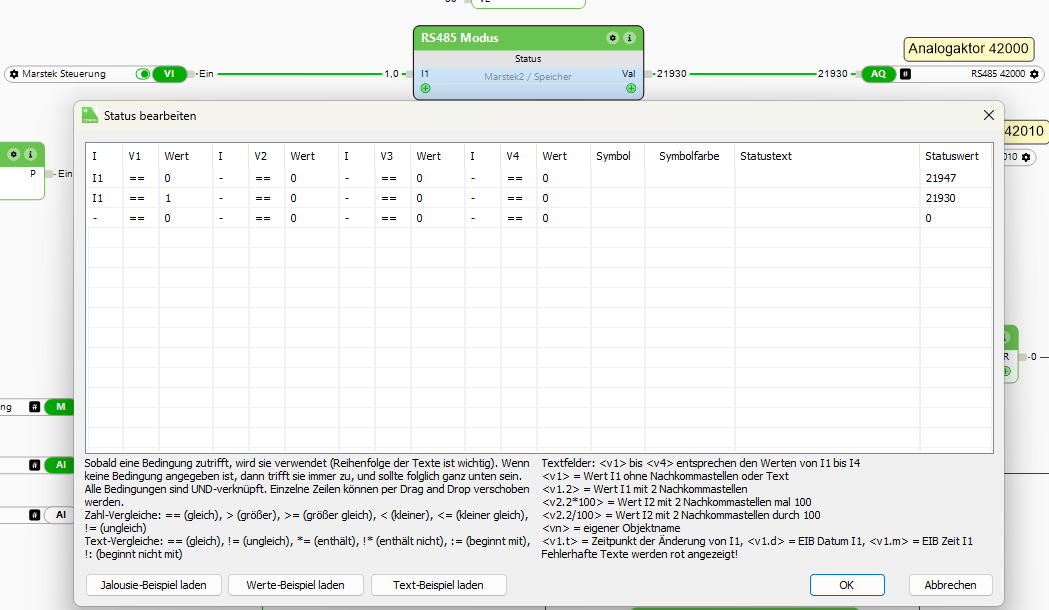Click Marstek2 / Speicher label in block
This screenshot has width=1049, height=610.
coord(528,77)
